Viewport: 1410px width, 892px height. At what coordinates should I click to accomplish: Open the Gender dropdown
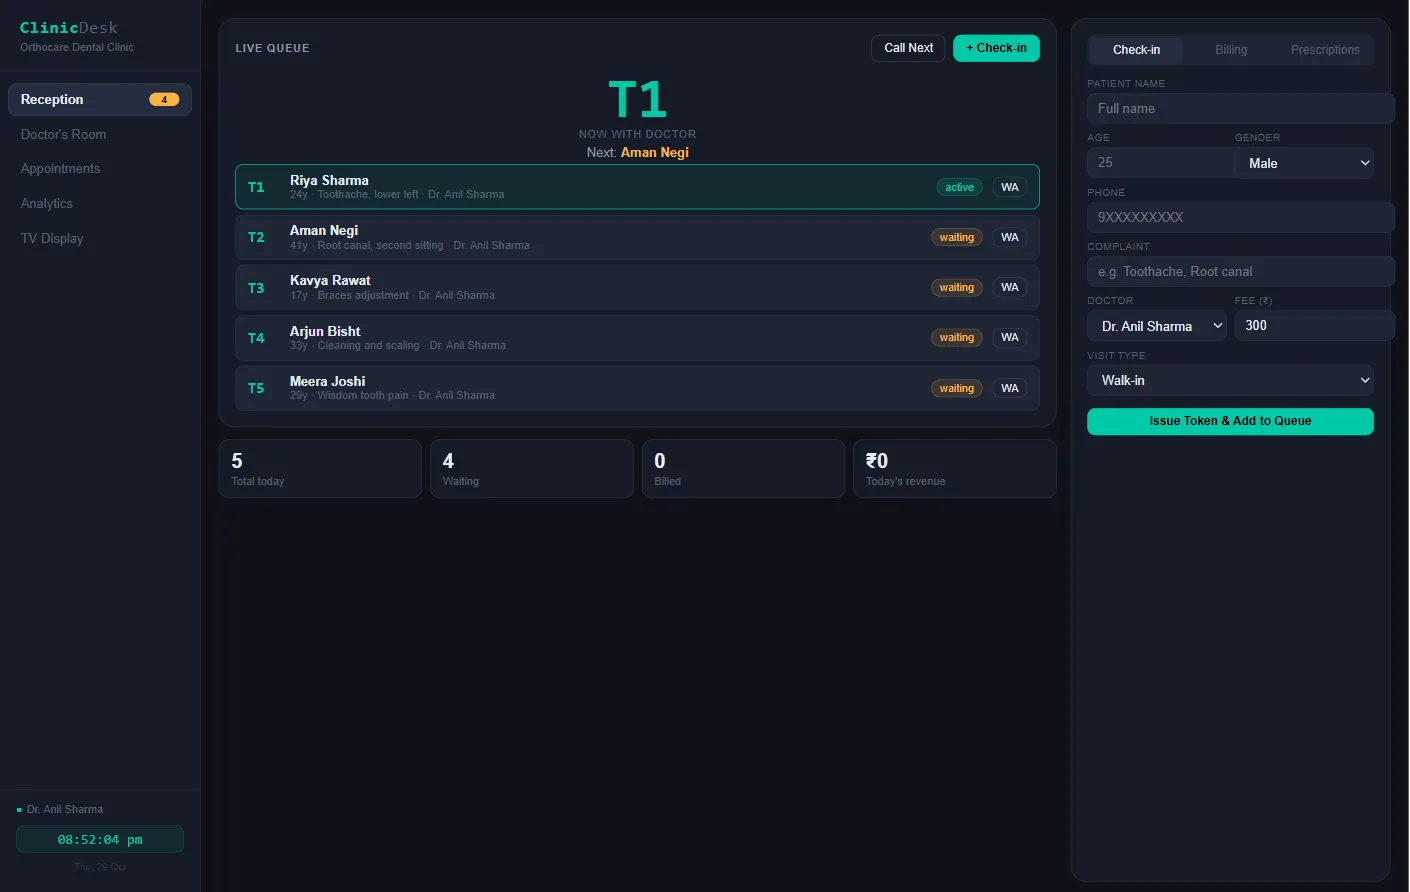pos(1304,163)
